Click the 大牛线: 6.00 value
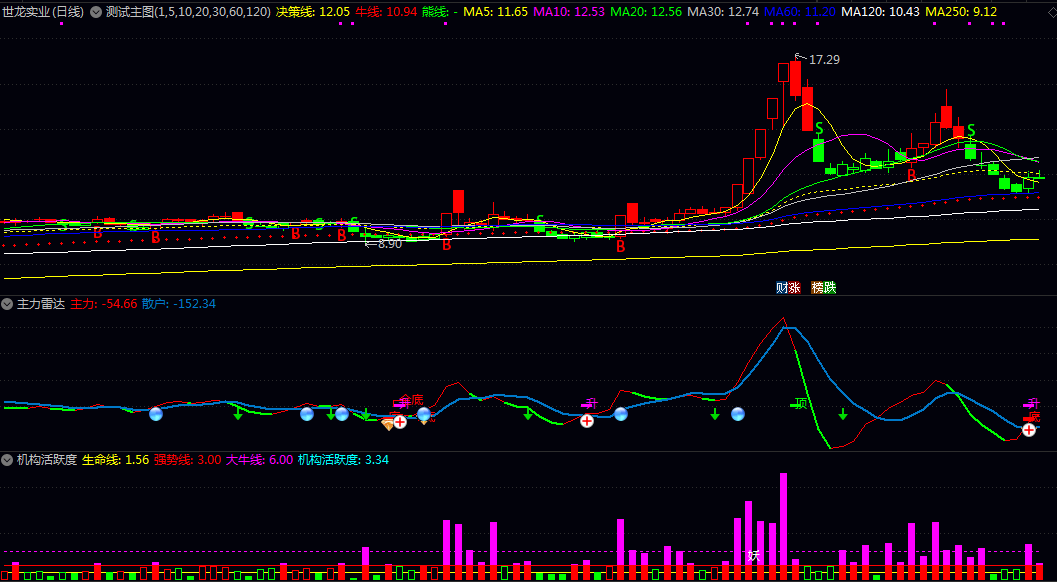Image resolution: width=1057 pixels, height=582 pixels. [260, 460]
